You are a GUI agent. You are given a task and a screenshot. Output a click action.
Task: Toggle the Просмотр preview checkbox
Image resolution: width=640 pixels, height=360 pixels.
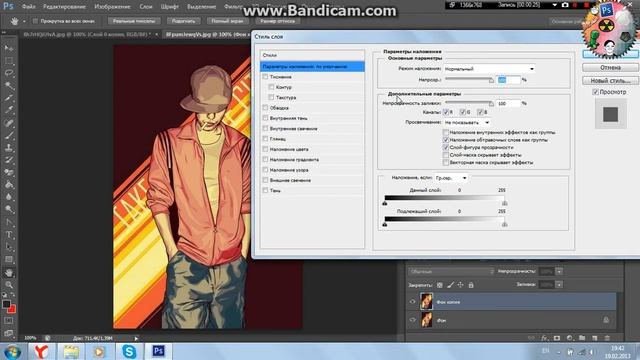point(595,92)
